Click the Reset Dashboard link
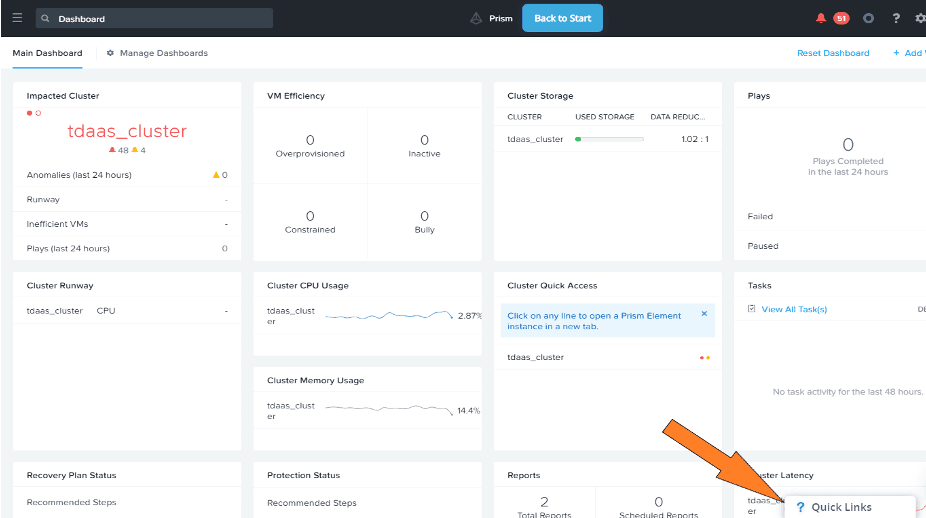Image resolution: width=926 pixels, height=518 pixels. (x=833, y=53)
